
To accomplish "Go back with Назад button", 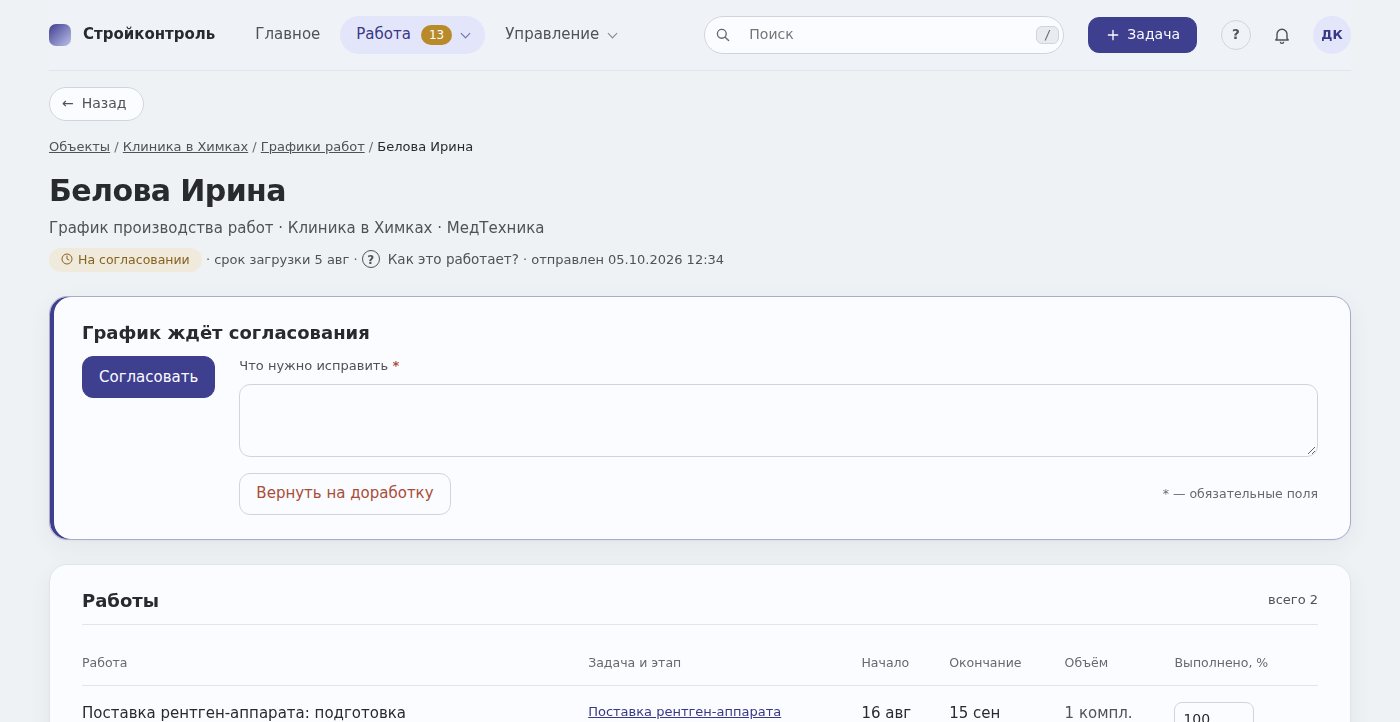I will click(96, 104).
